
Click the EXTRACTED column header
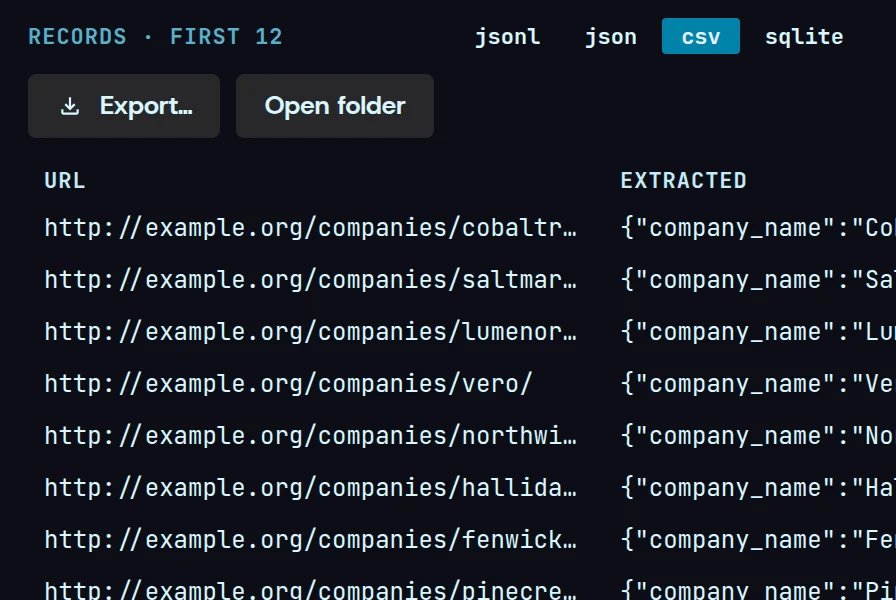point(683,181)
